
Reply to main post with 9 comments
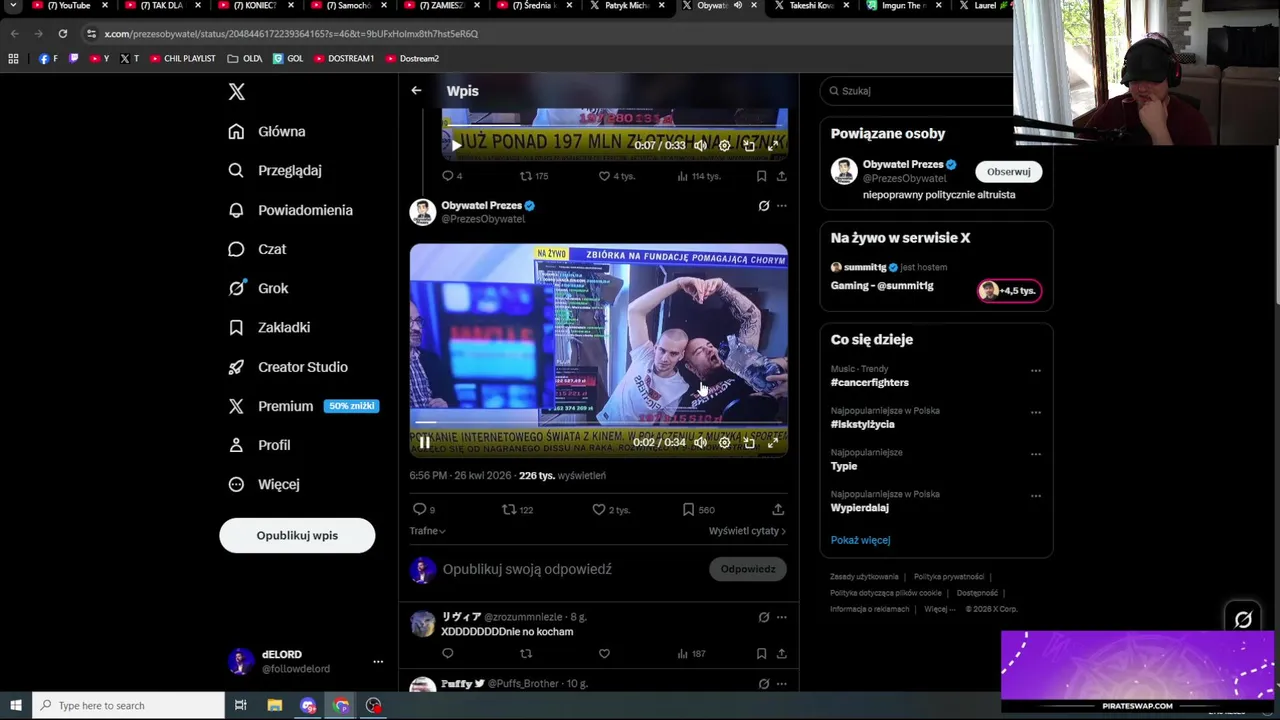click(x=424, y=510)
